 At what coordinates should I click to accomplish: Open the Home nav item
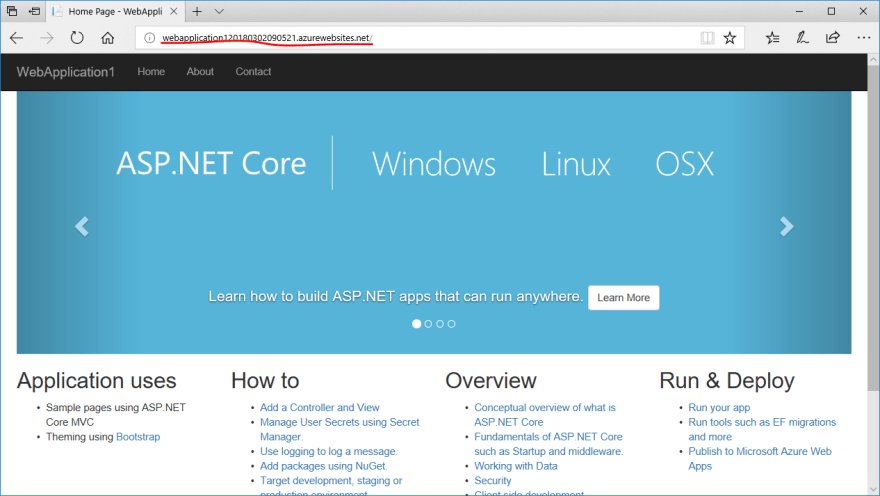[151, 72]
